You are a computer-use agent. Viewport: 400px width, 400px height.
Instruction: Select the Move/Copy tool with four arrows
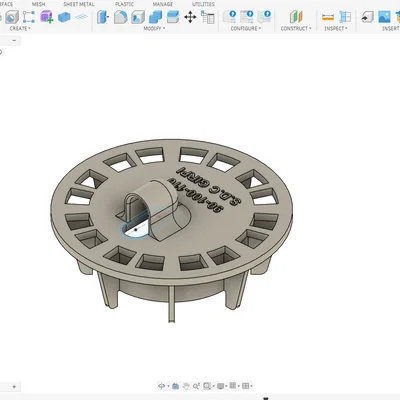[x=190, y=17]
